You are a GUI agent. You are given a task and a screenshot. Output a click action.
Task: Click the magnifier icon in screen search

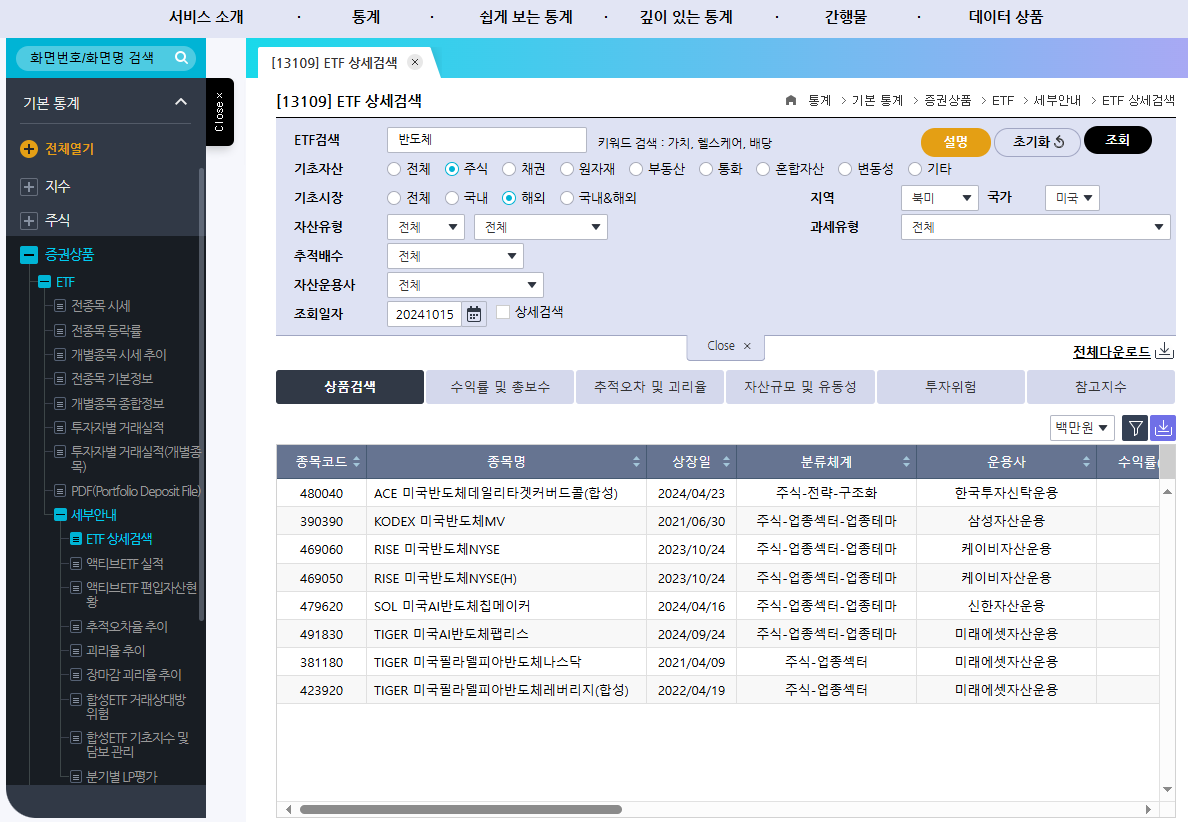pos(181,58)
